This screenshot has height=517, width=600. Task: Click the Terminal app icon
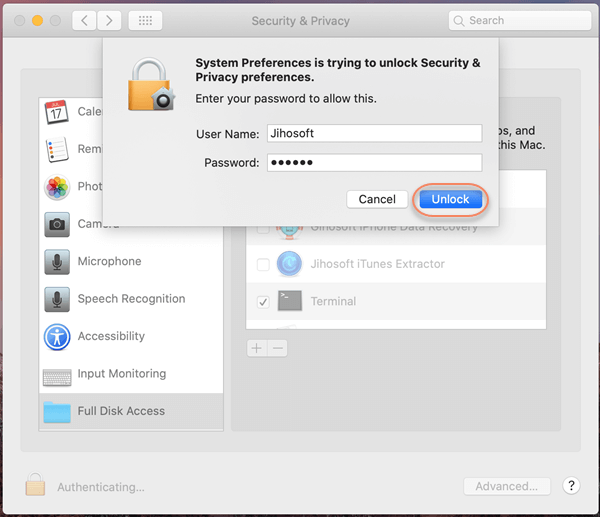[290, 300]
